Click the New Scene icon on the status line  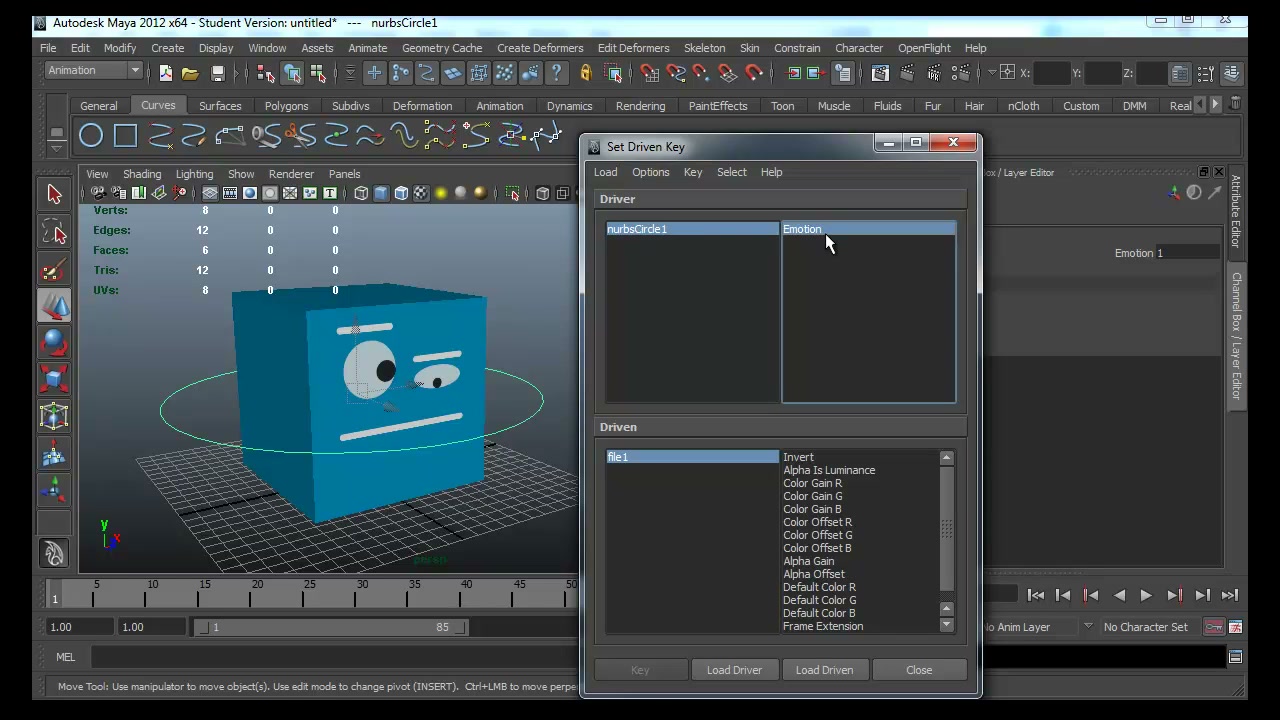pyautogui.click(x=165, y=73)
